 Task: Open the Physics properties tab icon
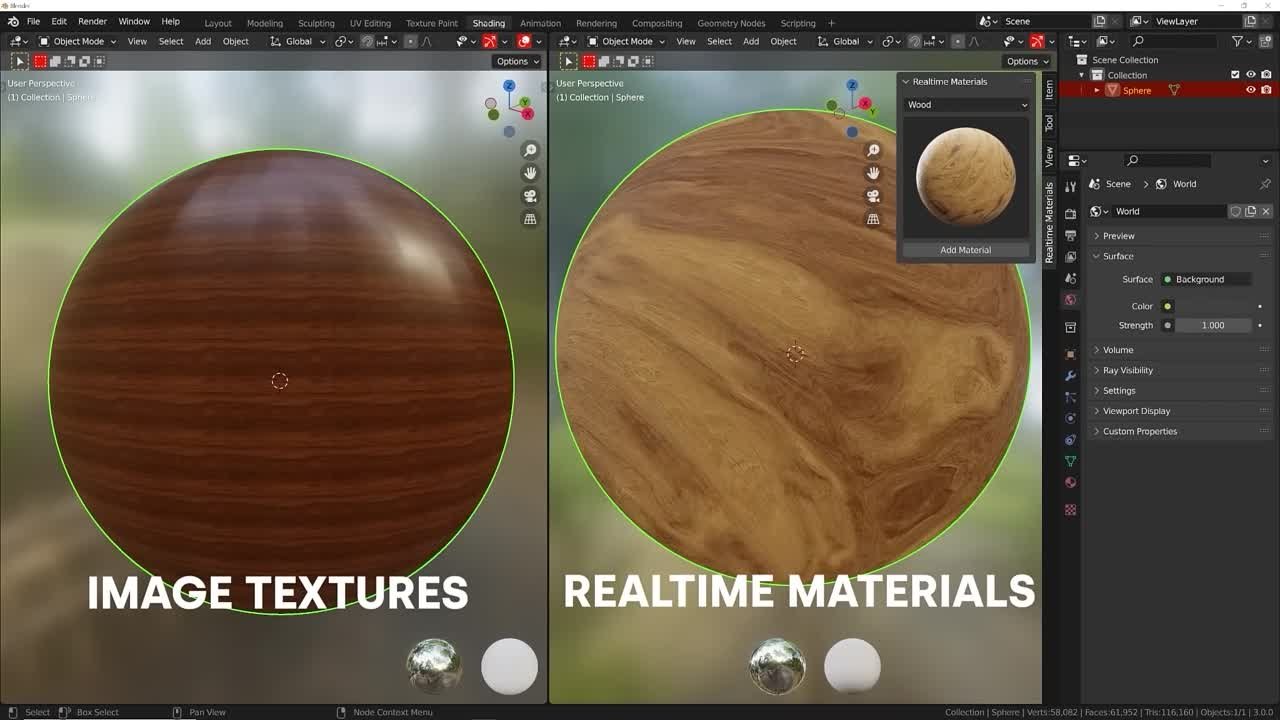point(1070,417)
